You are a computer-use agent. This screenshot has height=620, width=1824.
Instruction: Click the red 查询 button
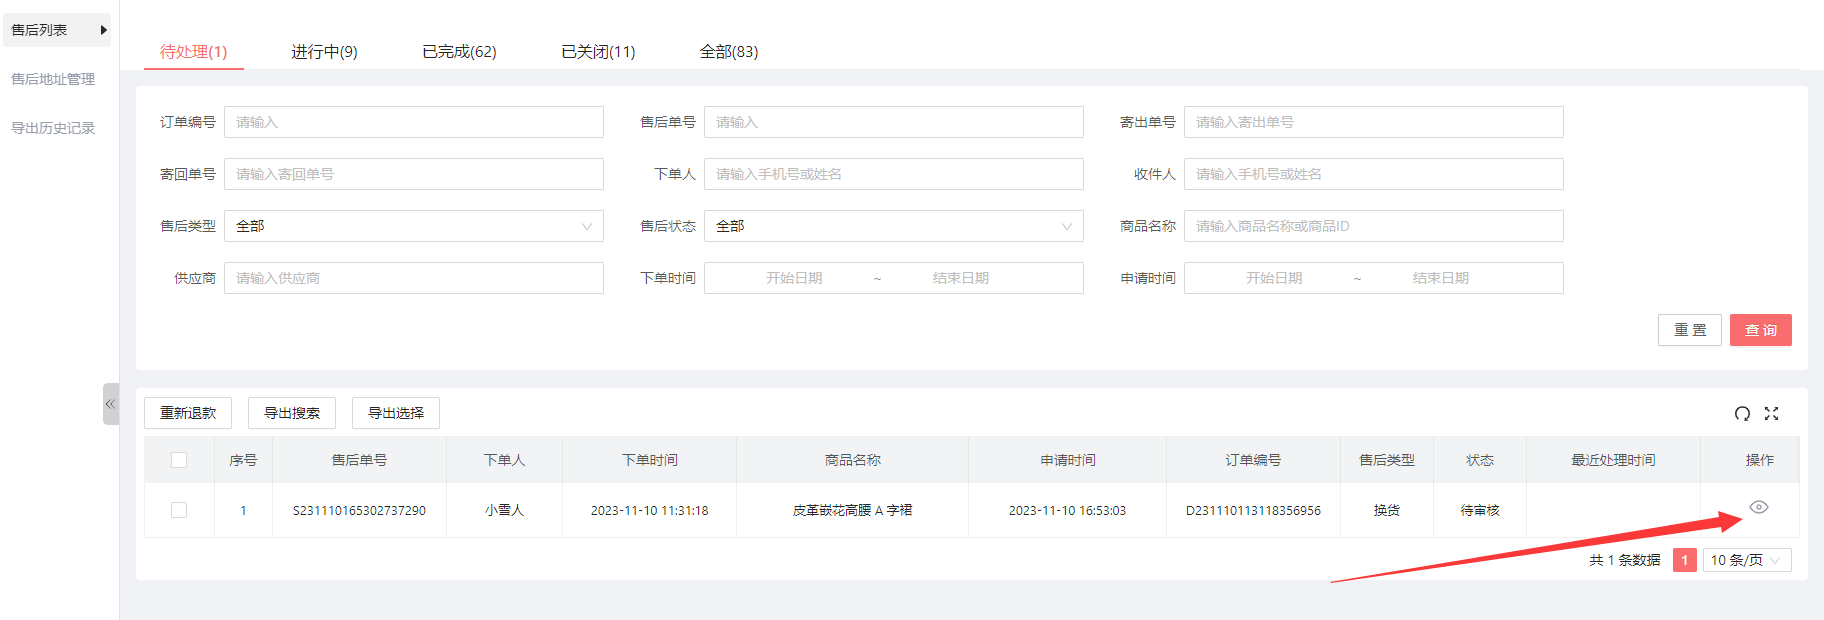coord(1760,330)
